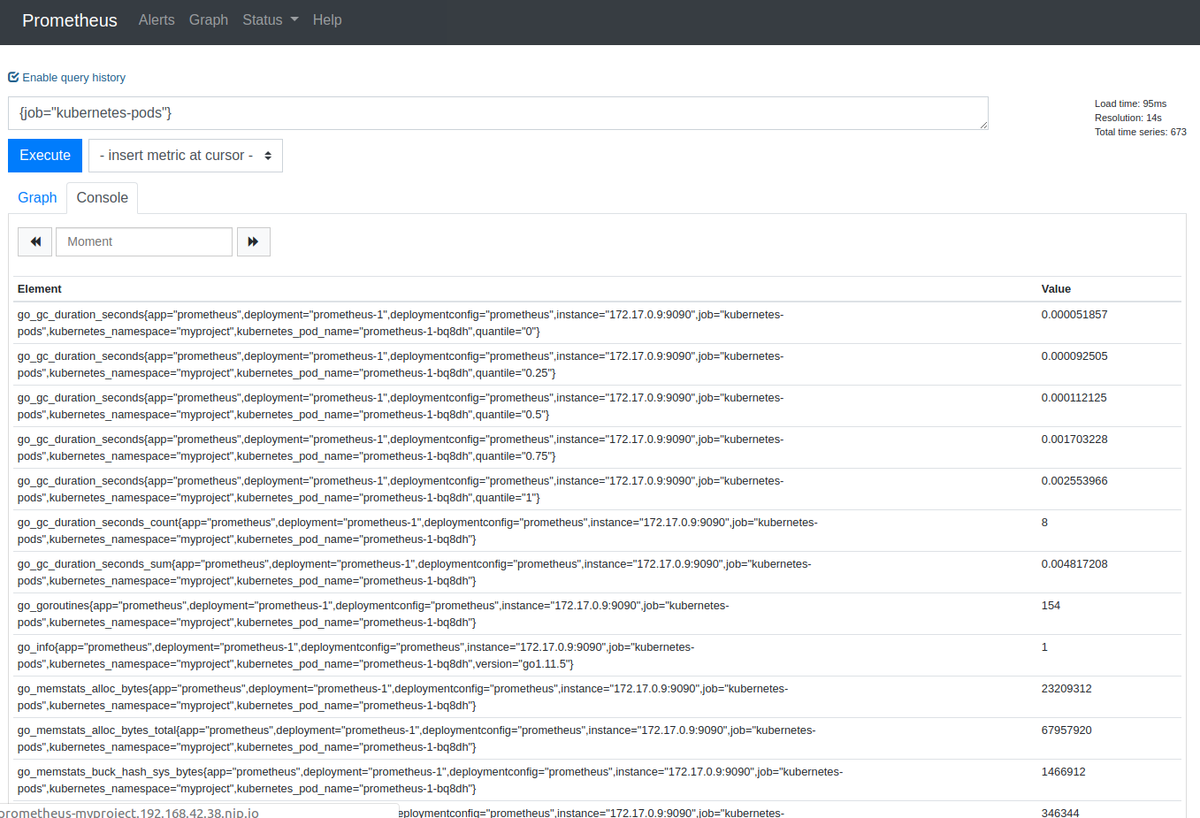
Task: Click the Total time series: 673 text
Action: pos(1141,132)
